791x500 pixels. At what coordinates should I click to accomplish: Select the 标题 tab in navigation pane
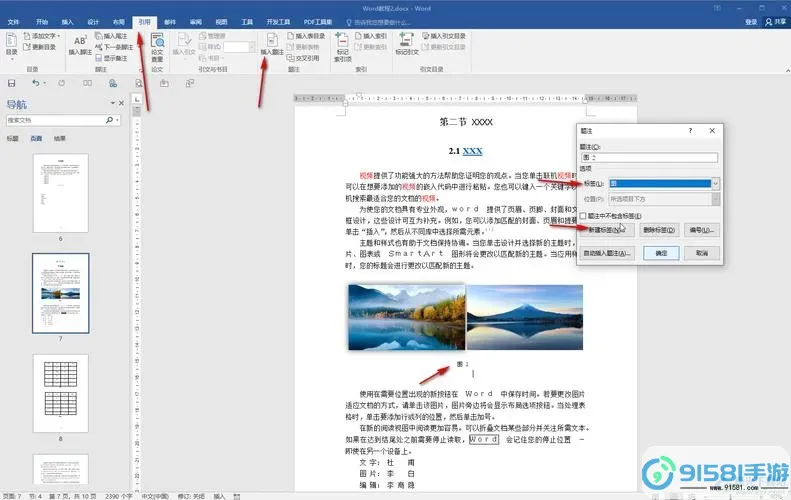click(x=12, y=138)
